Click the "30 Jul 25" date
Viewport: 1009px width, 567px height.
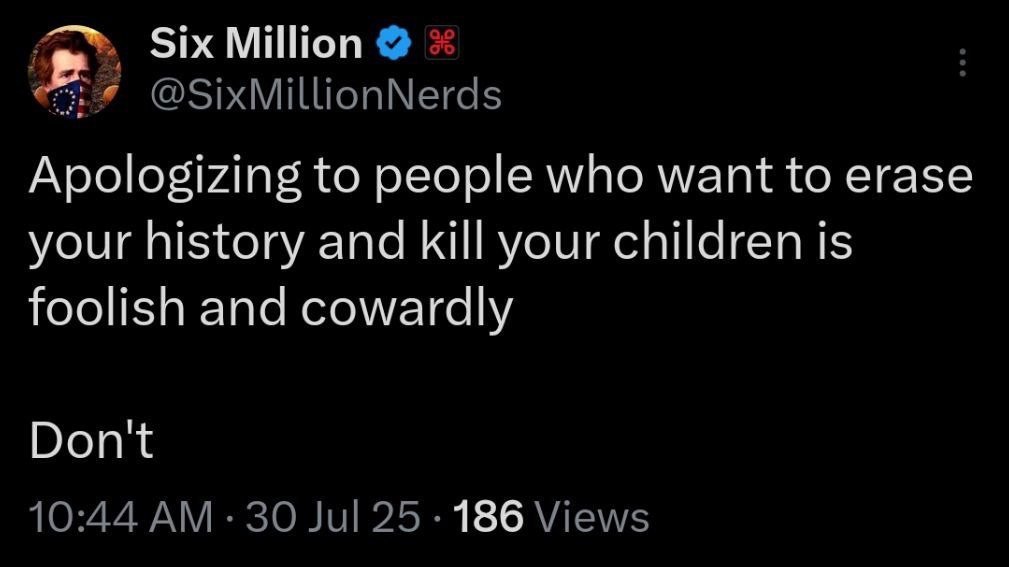coord(332,517)
